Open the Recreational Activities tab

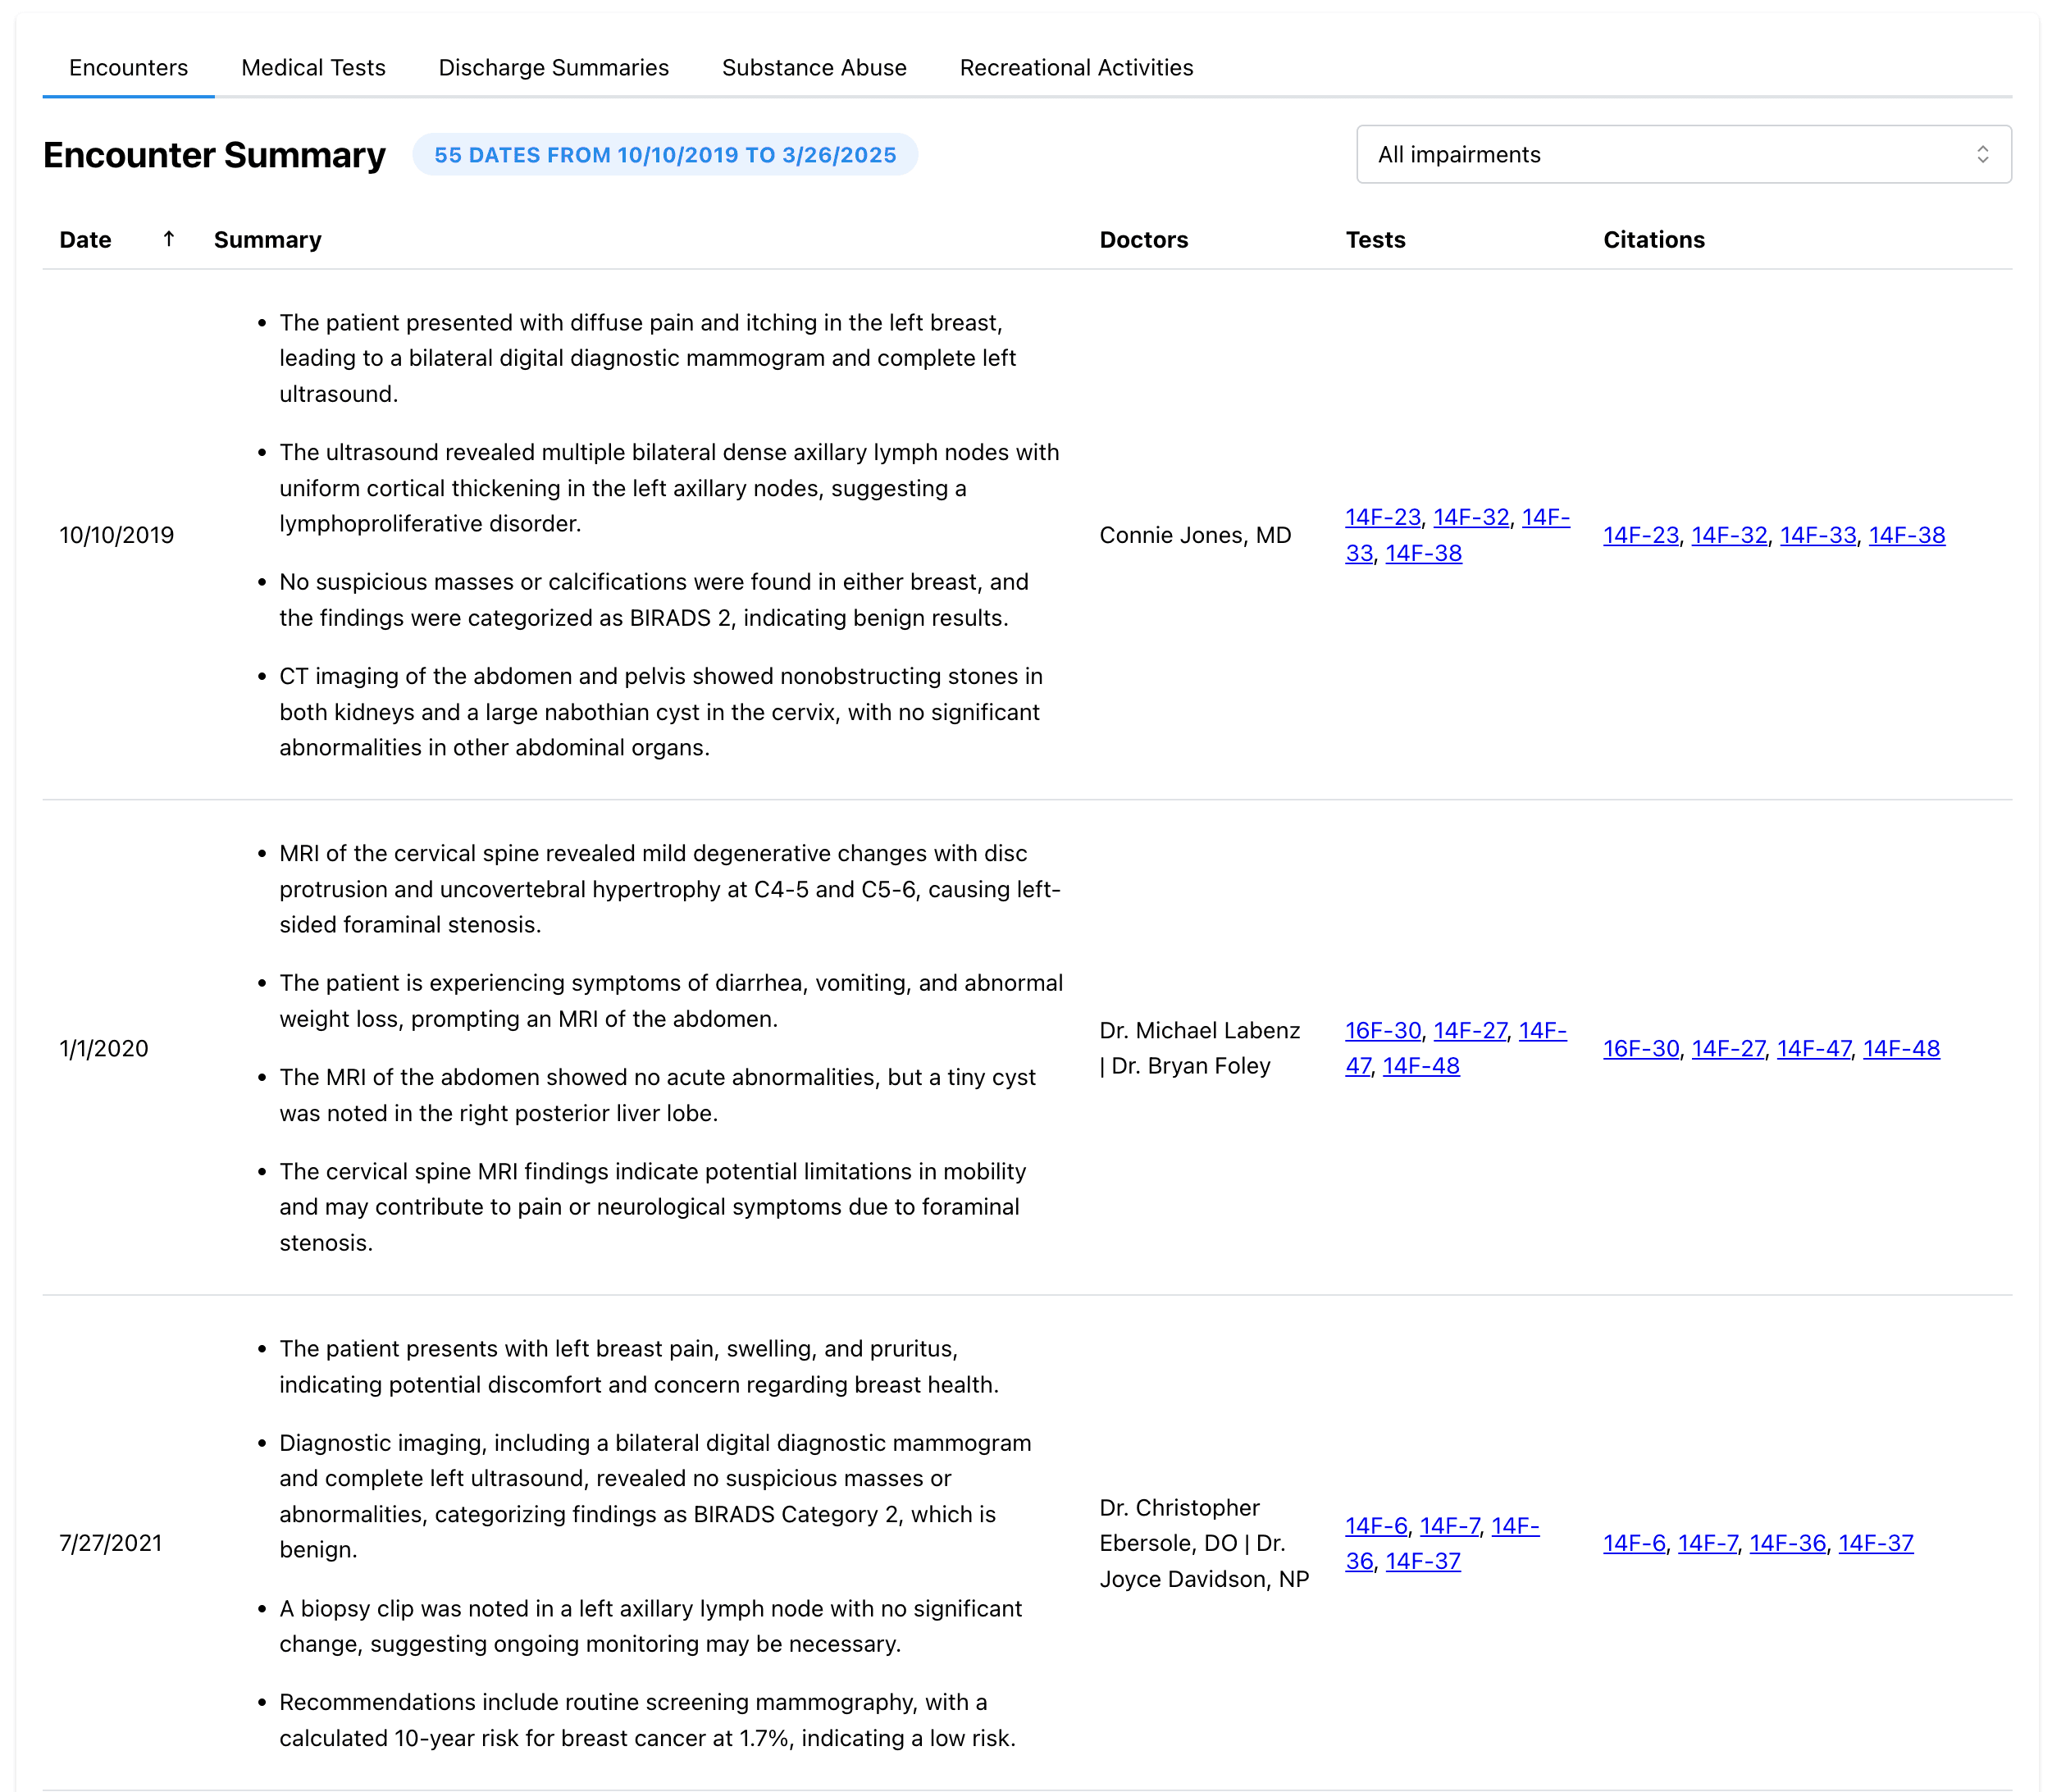[1076, 67]
